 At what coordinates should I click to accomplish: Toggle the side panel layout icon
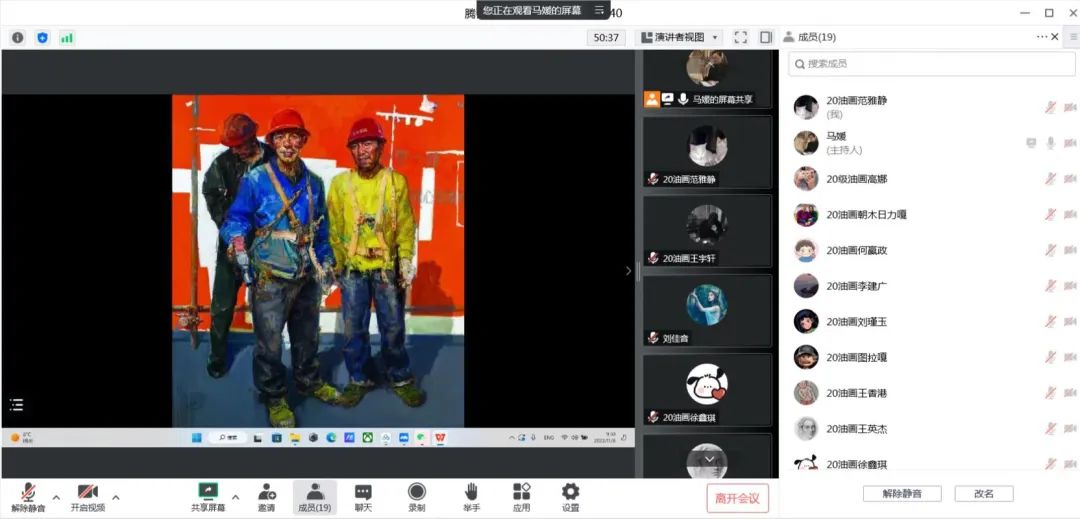pyautogui.click(x=766, y=37)
